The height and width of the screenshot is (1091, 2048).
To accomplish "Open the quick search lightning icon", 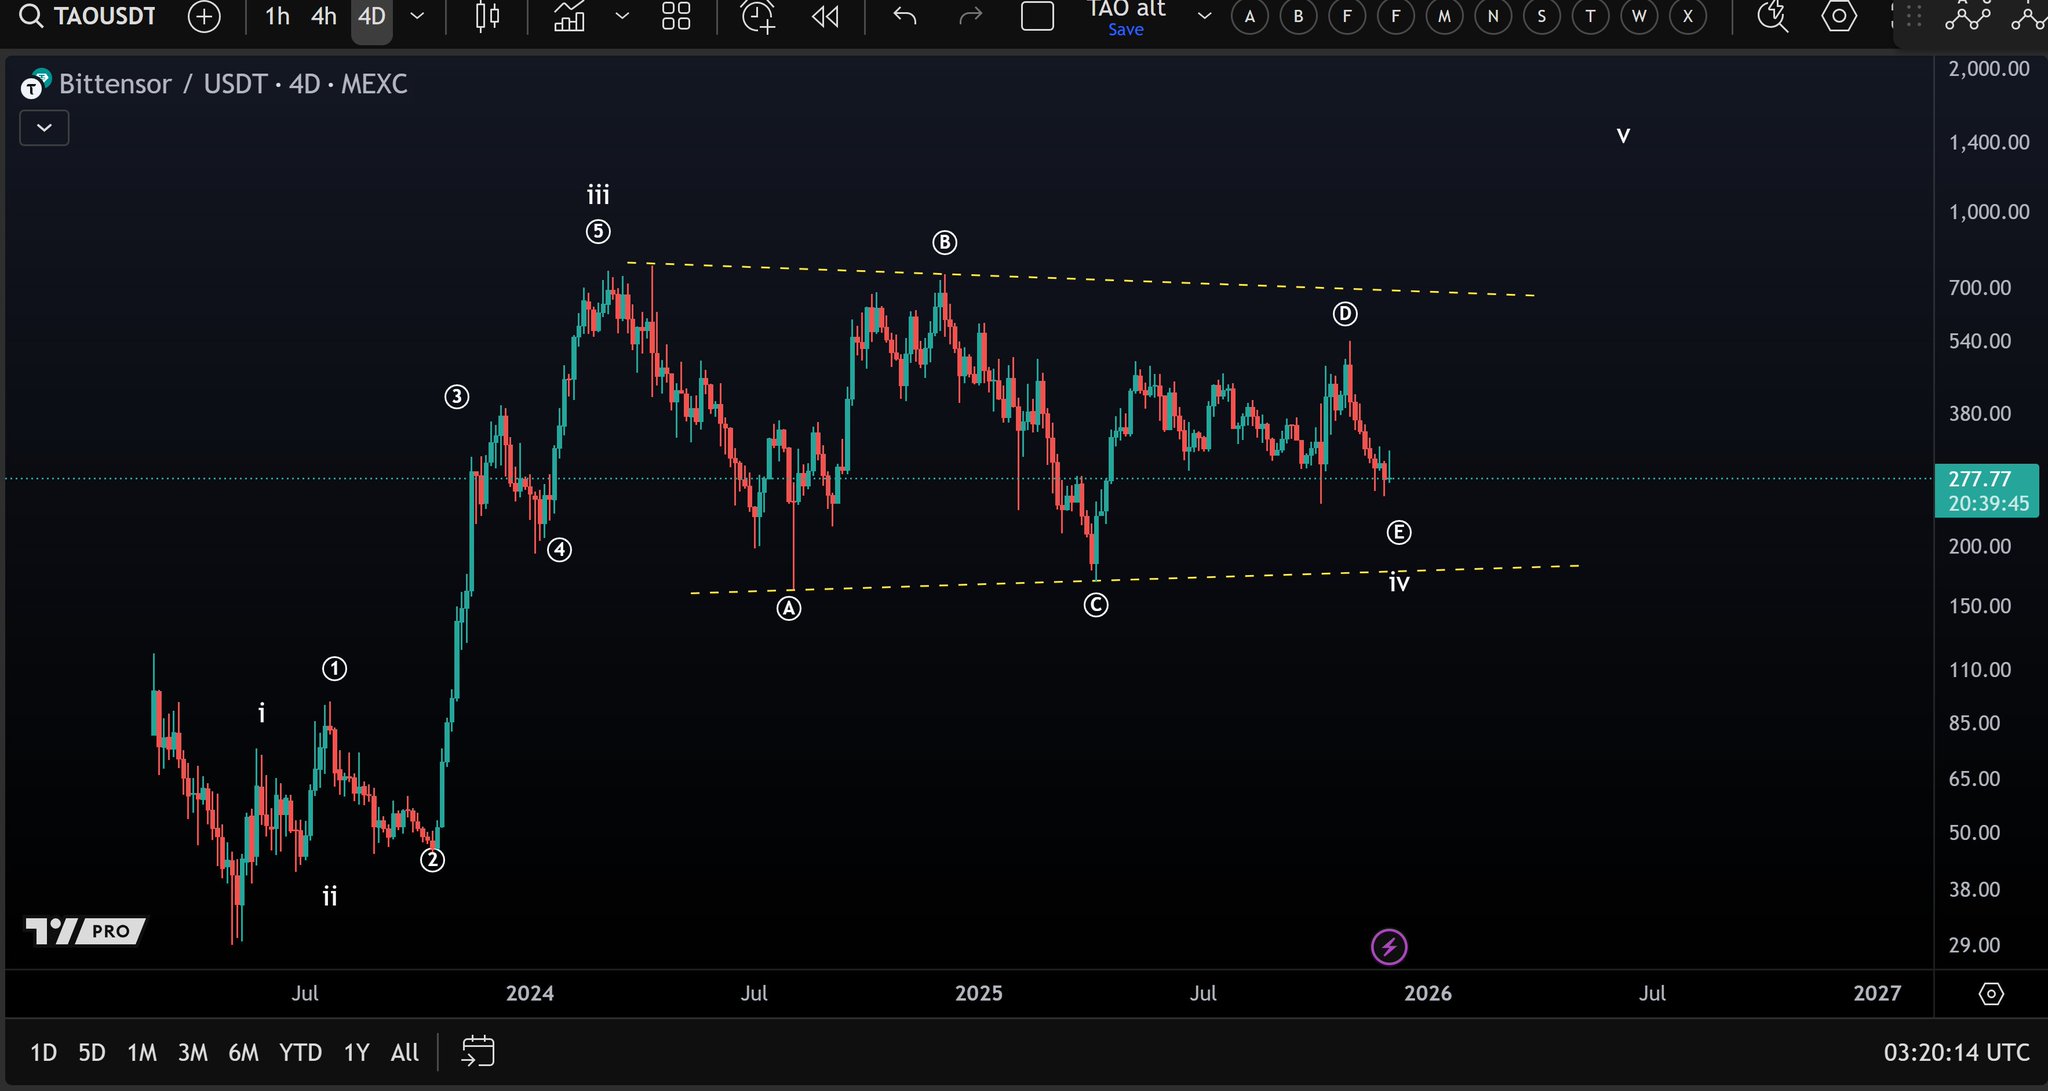I will coord(1772,16).
